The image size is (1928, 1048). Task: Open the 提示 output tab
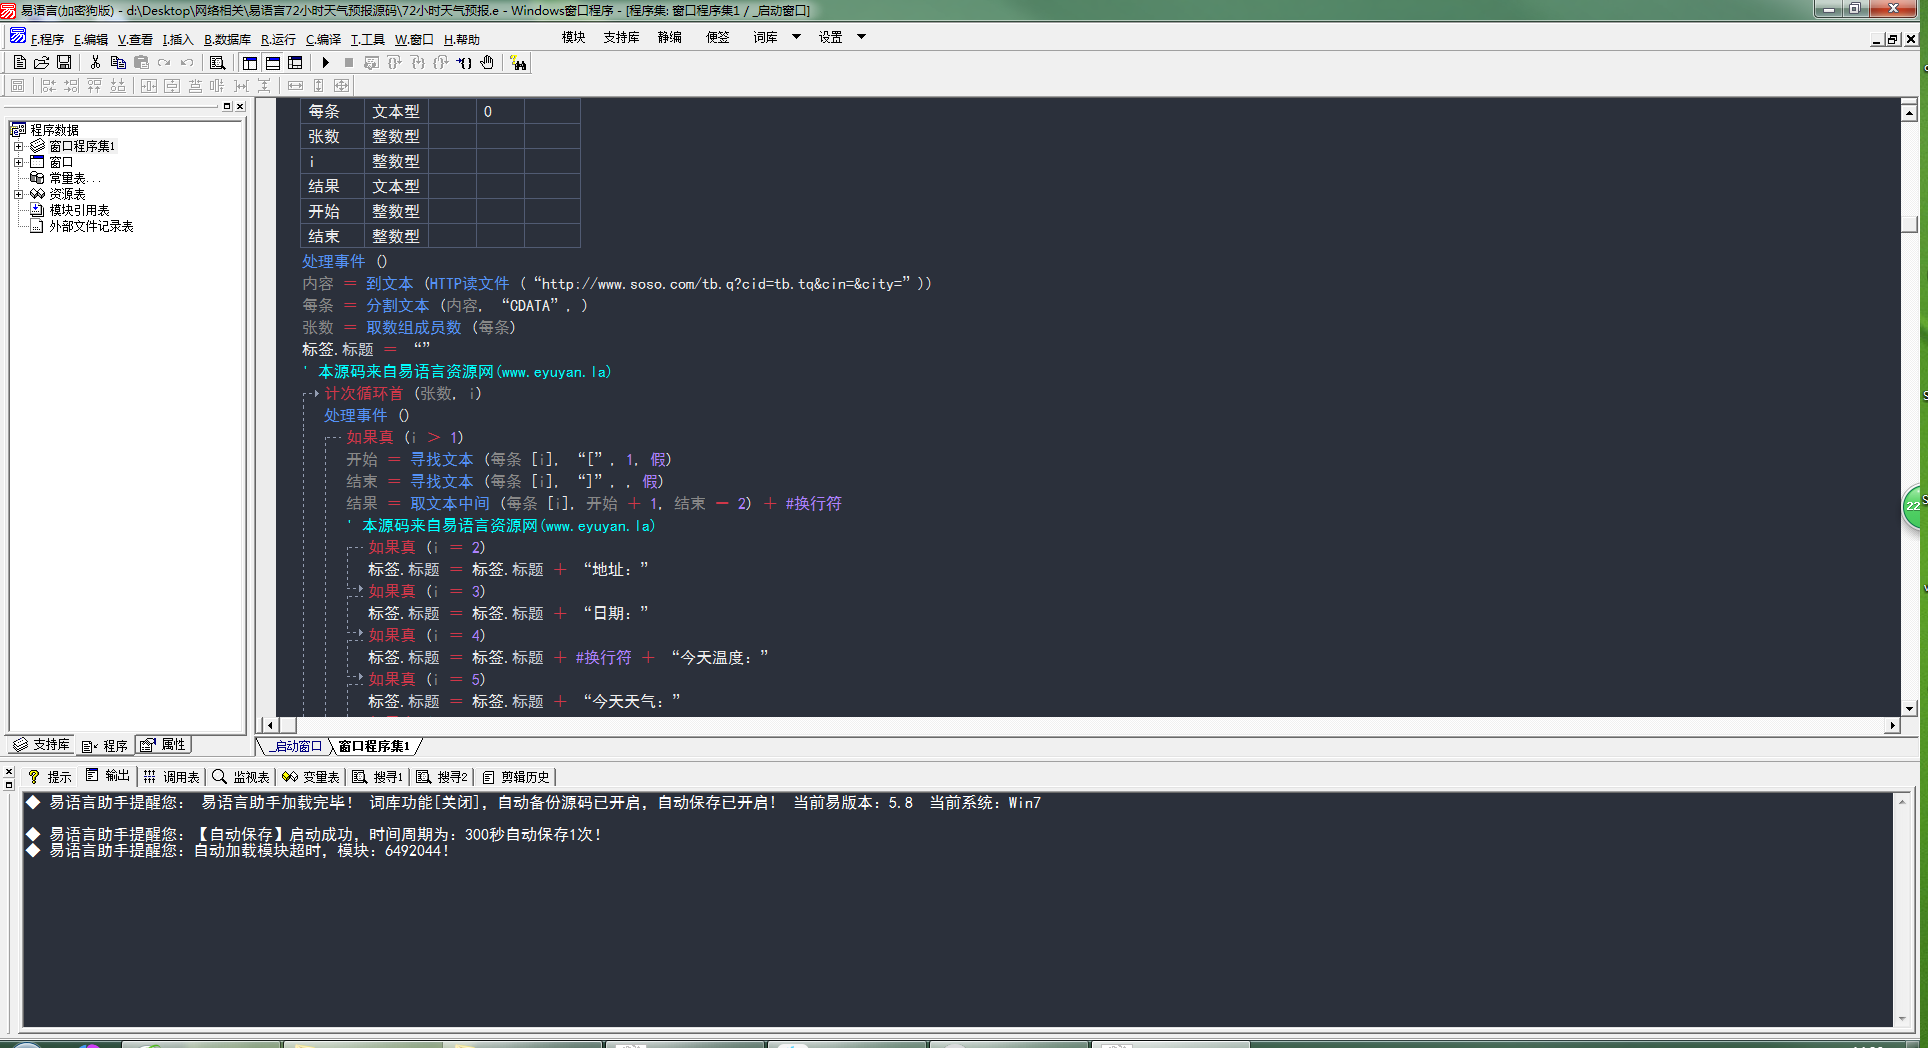(x=50, y=777)
